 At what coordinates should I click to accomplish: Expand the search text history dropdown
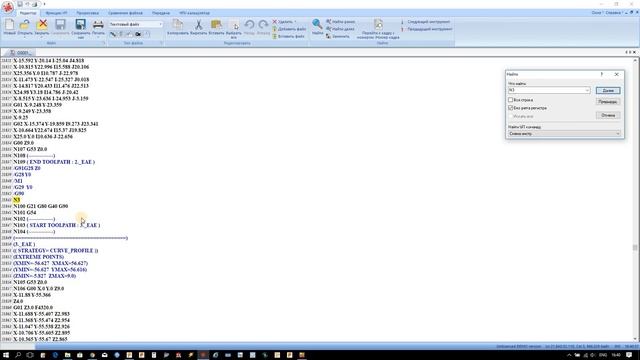click(x=587, y=90)
